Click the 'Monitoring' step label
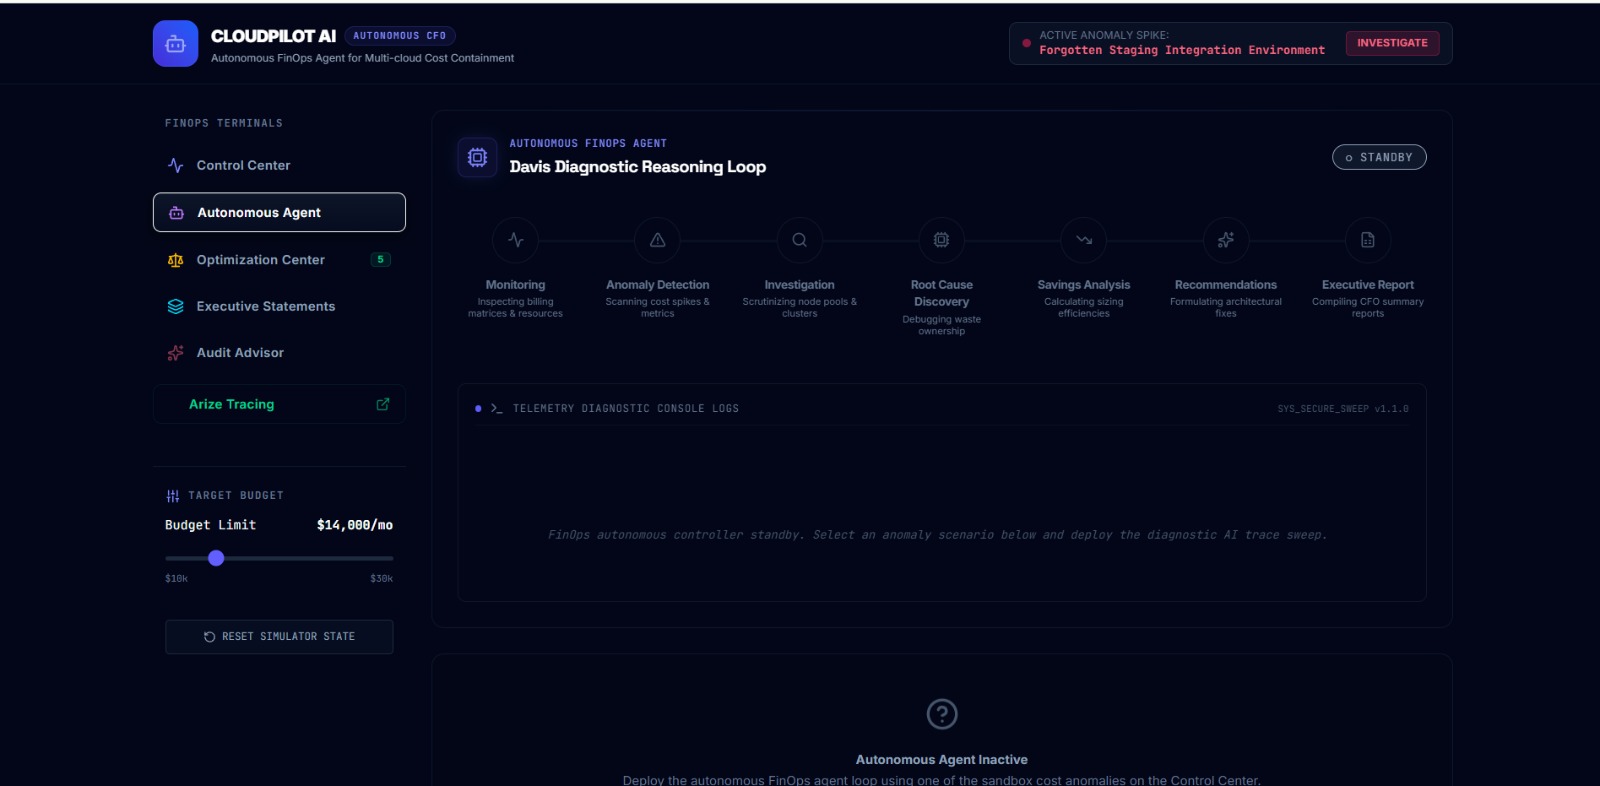1600x786 pixels. tap(516, 285)
